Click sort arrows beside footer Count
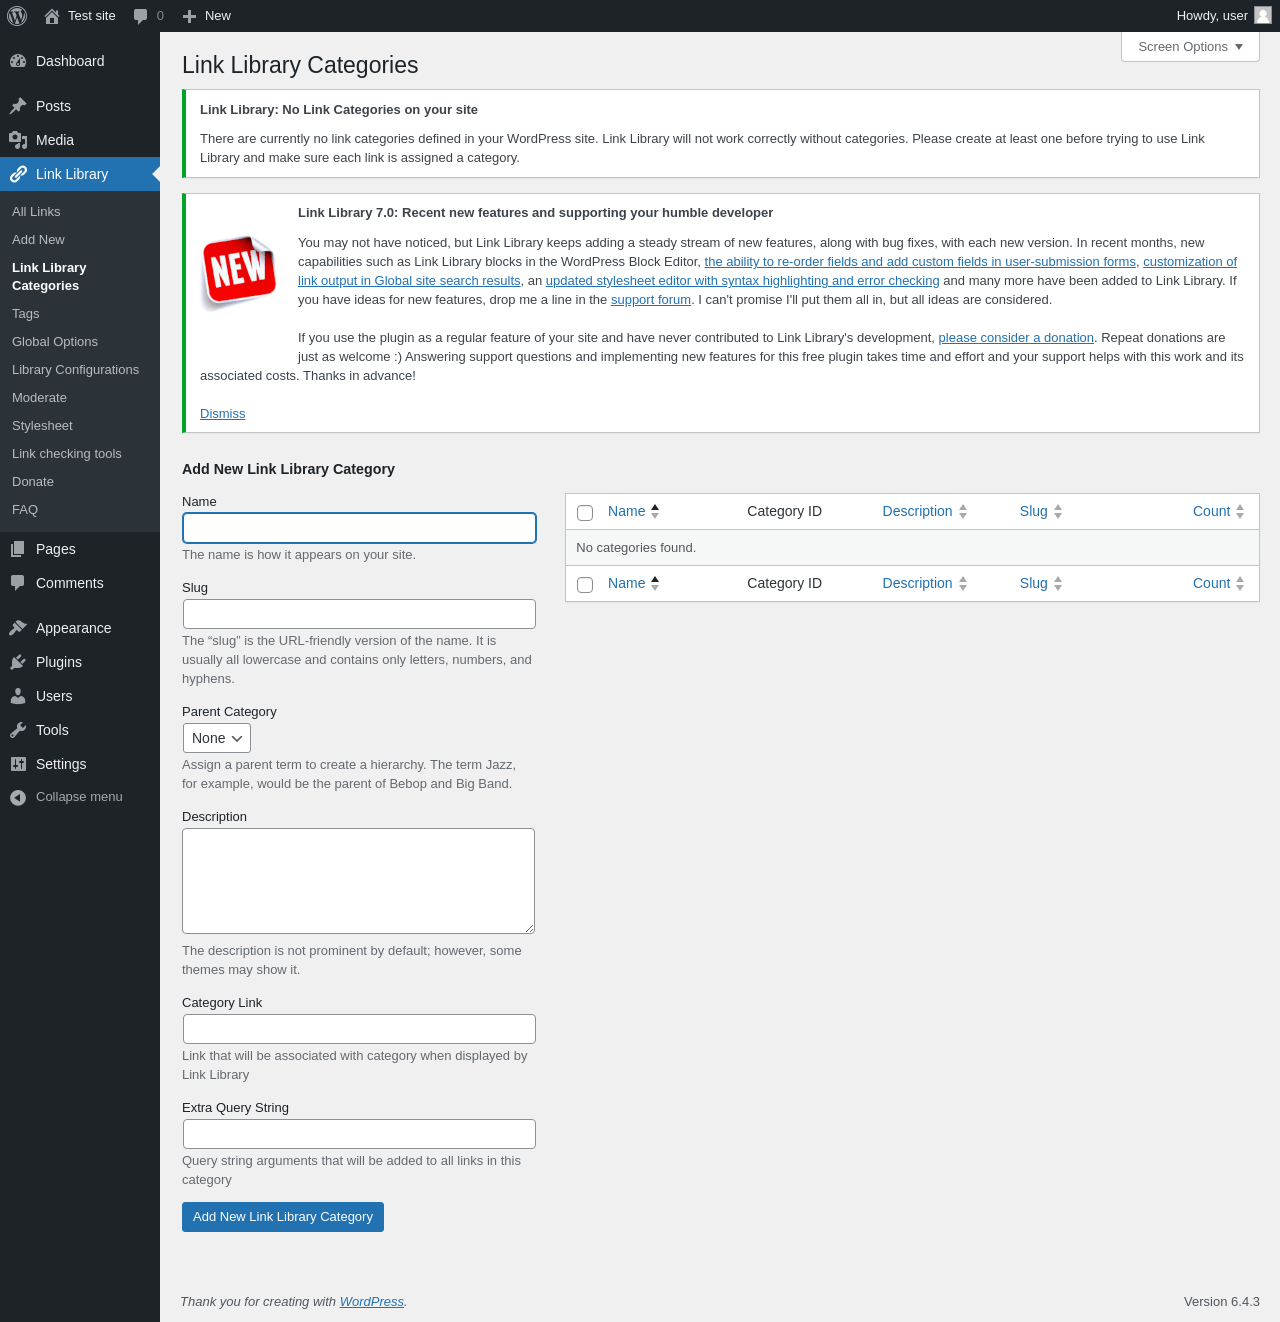This screenshot has width=1280, height=1322. tap(1240, 583)
